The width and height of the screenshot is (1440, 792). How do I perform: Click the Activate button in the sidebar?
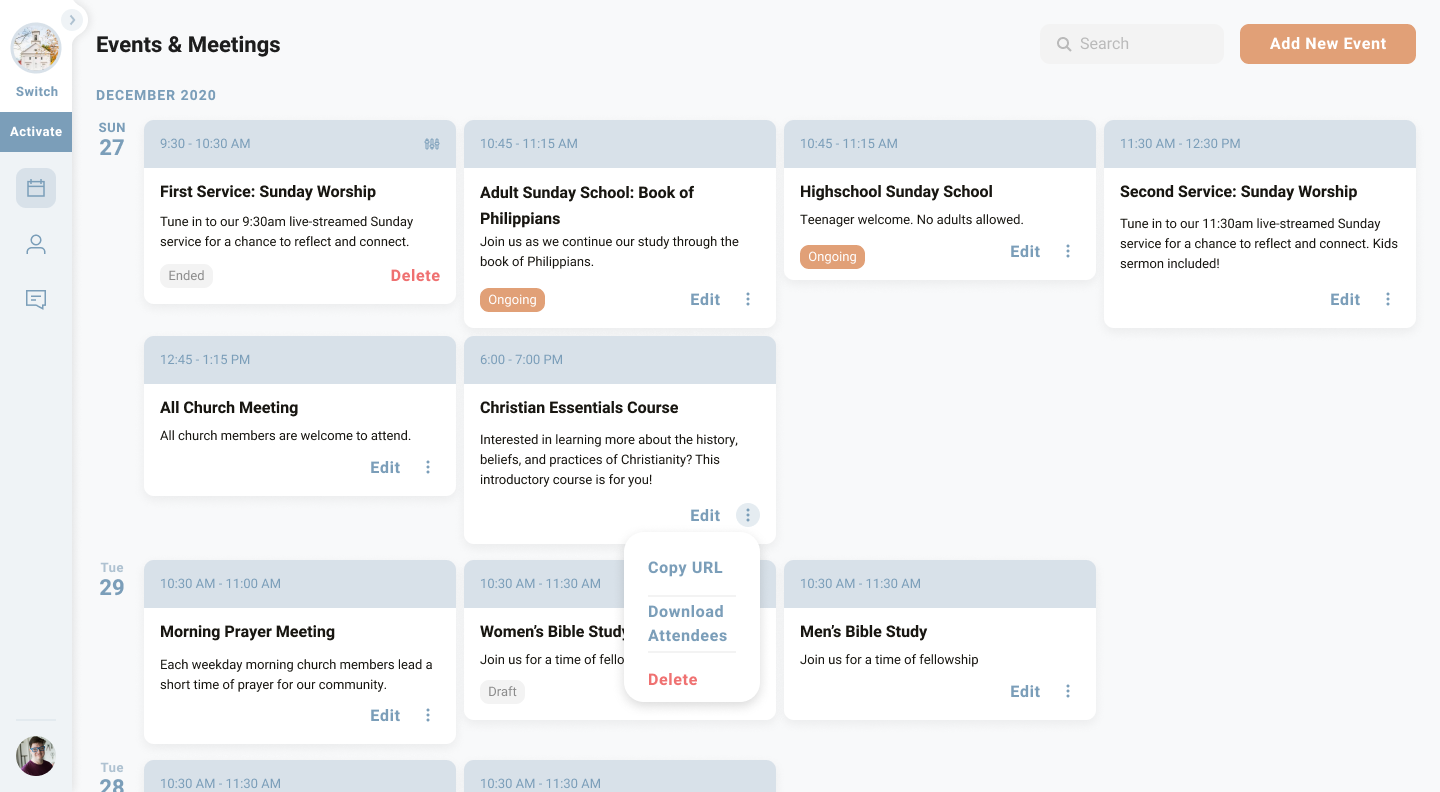(36, 131)
